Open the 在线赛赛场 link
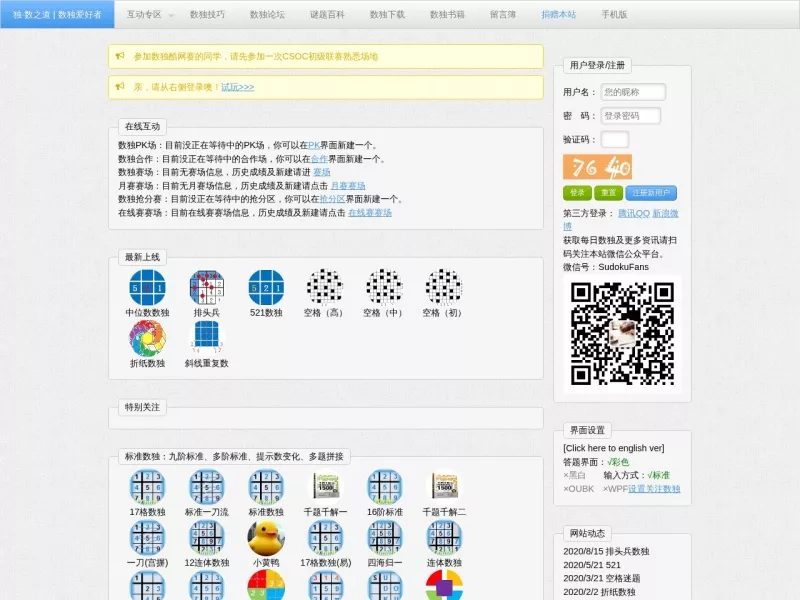Viewport: 800px width, 600px height. pyautogui.click(x=370, y=212)
